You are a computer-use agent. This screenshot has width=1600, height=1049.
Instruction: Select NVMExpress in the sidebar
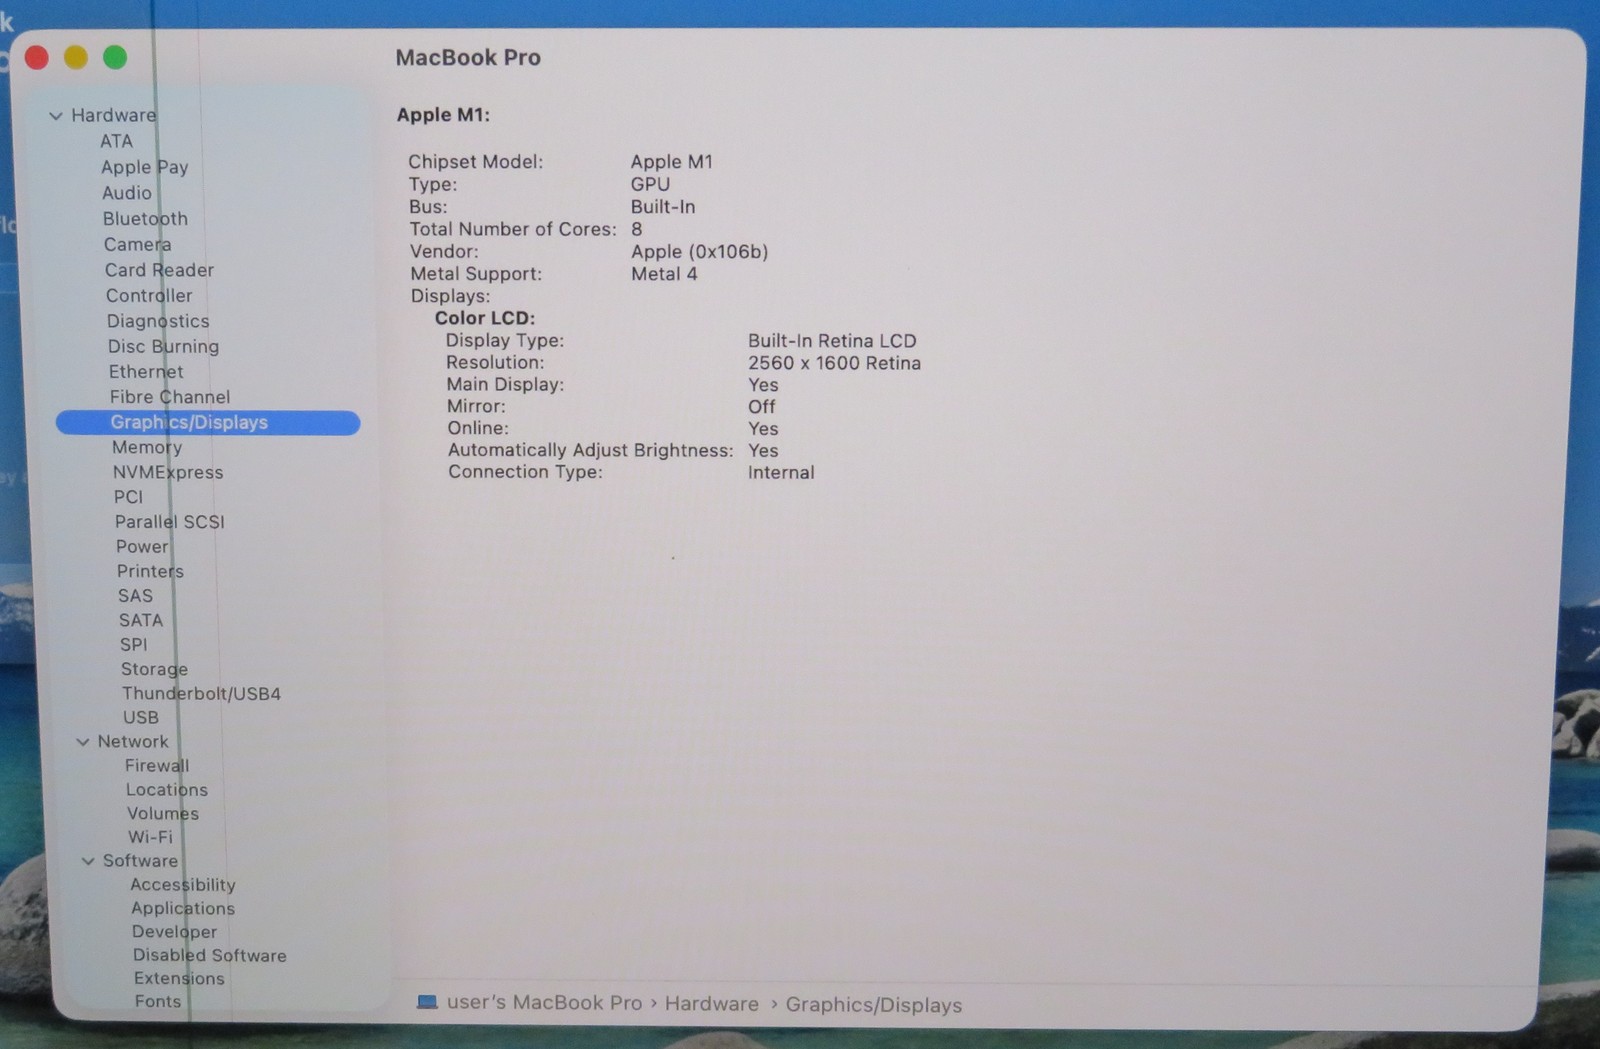tap(168, 472)
